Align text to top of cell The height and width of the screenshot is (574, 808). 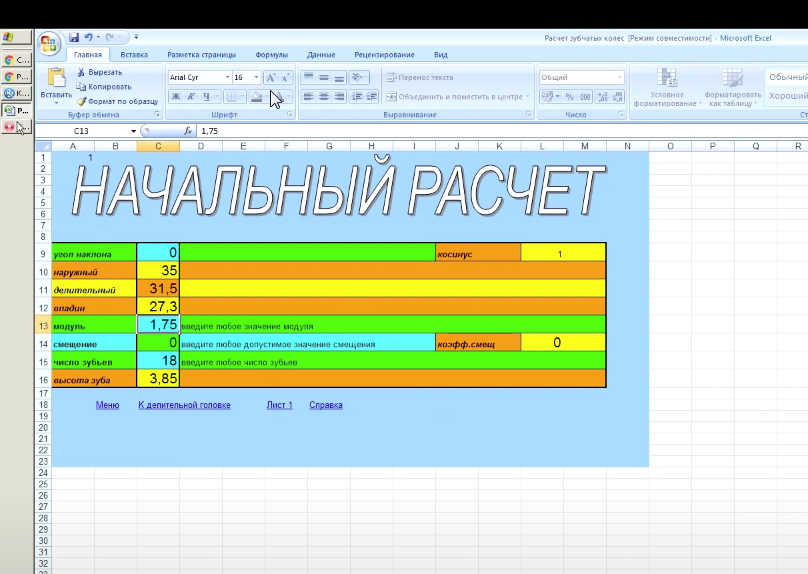tap(308, 78)
